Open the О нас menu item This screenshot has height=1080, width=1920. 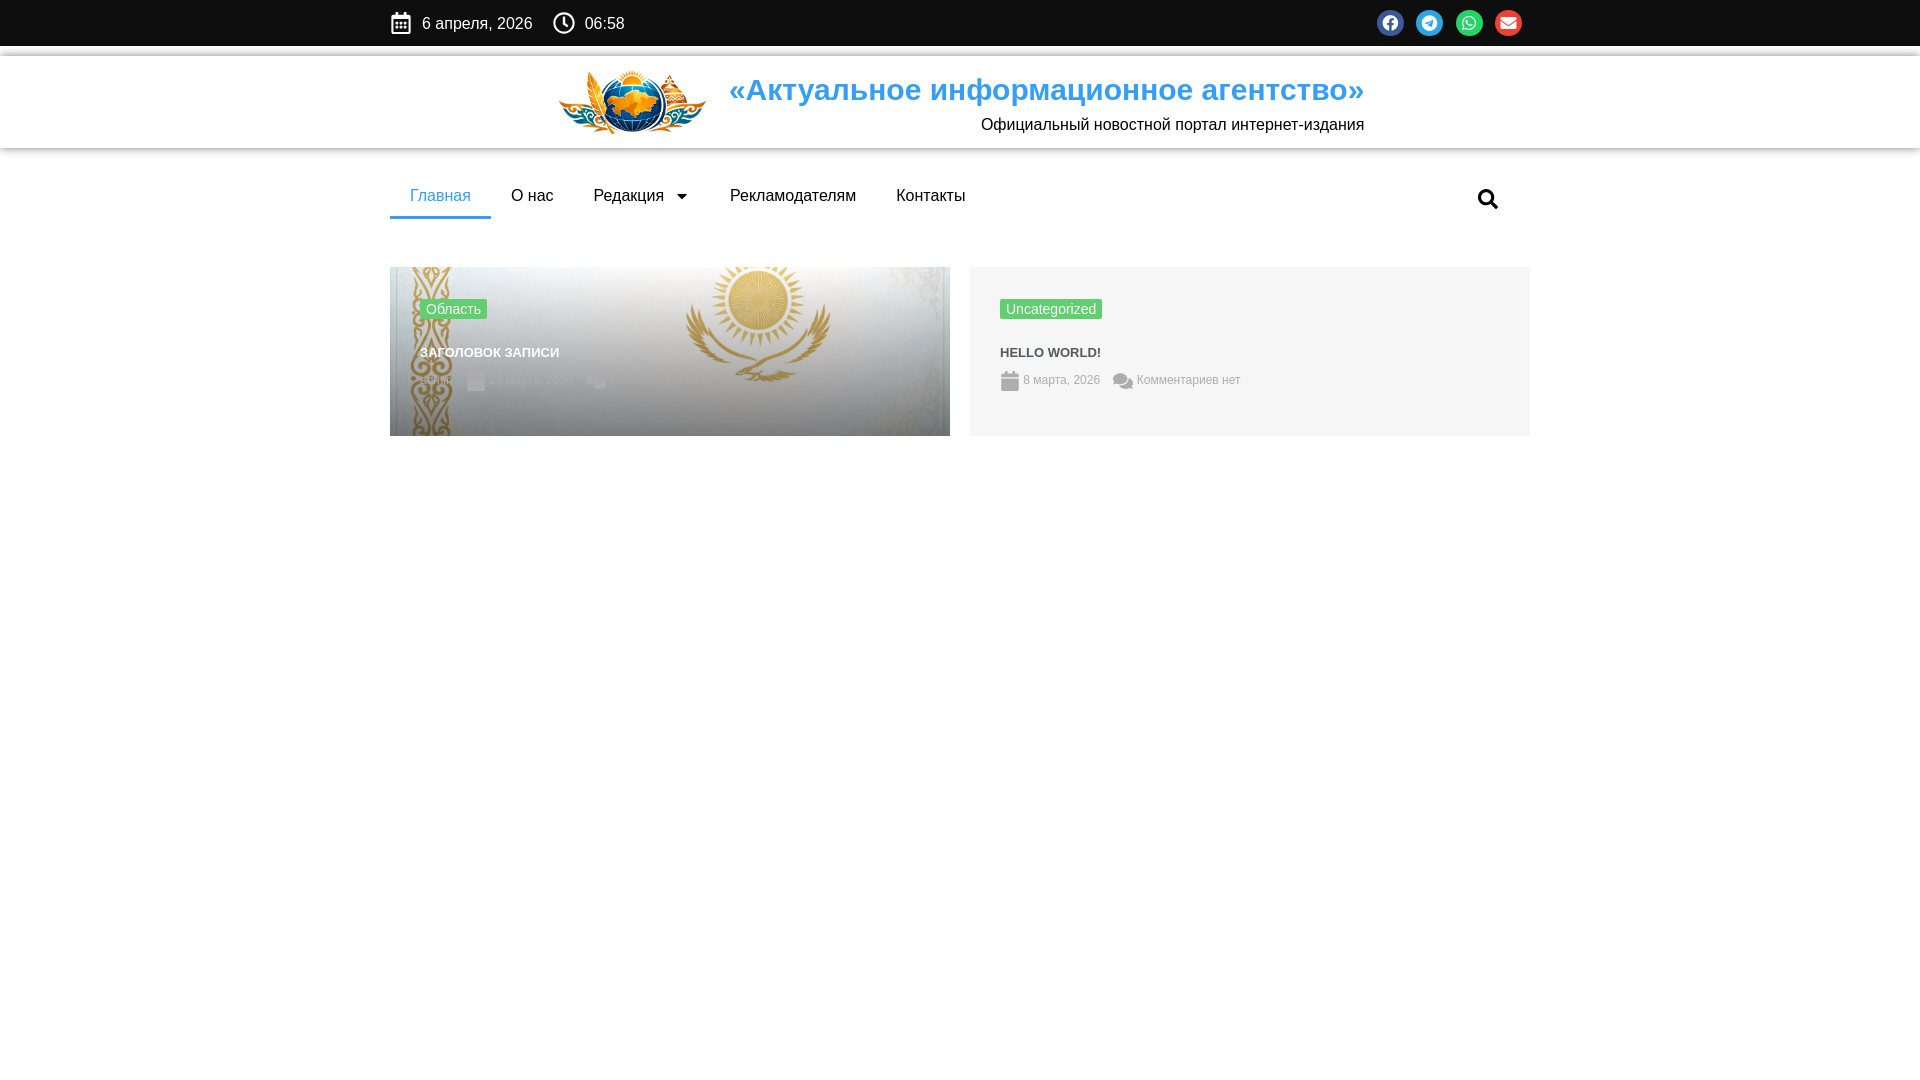532,196
